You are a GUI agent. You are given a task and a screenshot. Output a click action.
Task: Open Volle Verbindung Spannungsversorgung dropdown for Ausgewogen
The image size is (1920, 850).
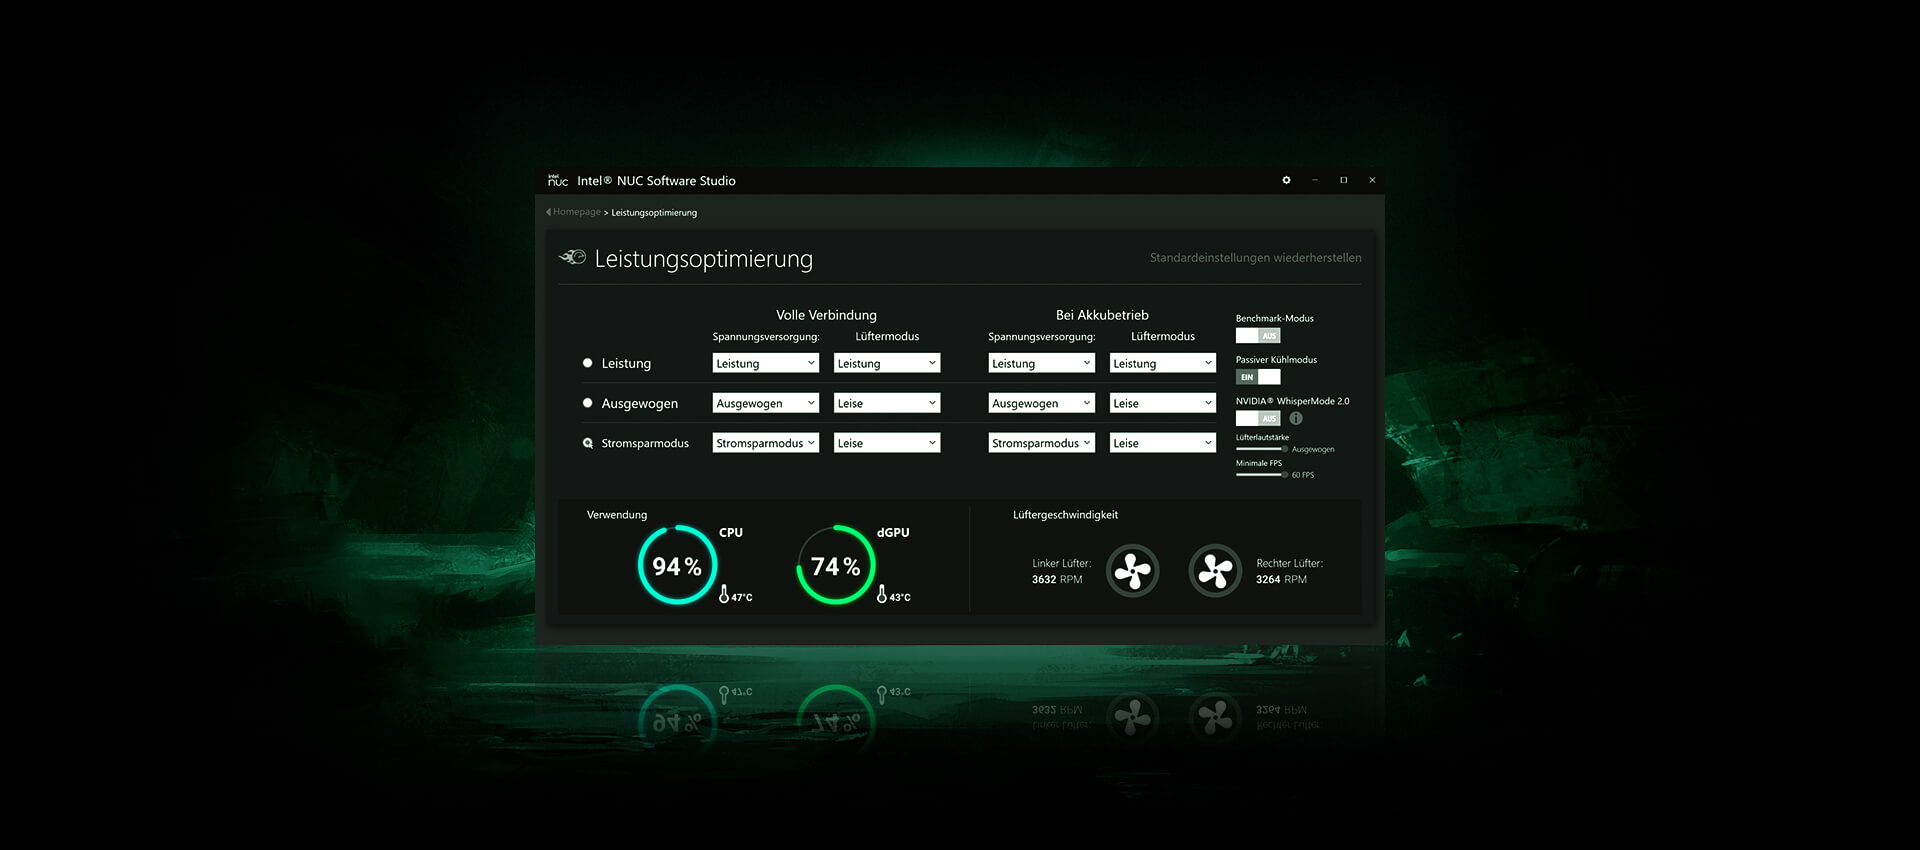[x=766, y=403]
